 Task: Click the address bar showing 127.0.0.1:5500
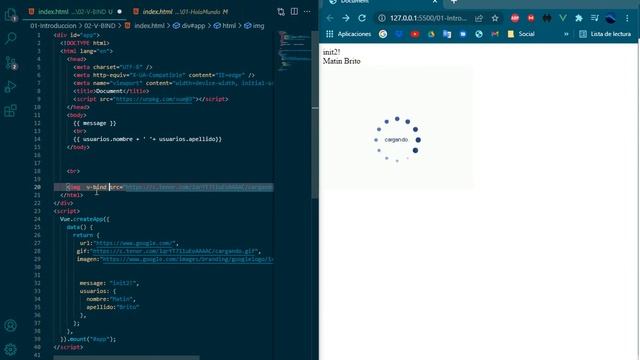point(429,18)
